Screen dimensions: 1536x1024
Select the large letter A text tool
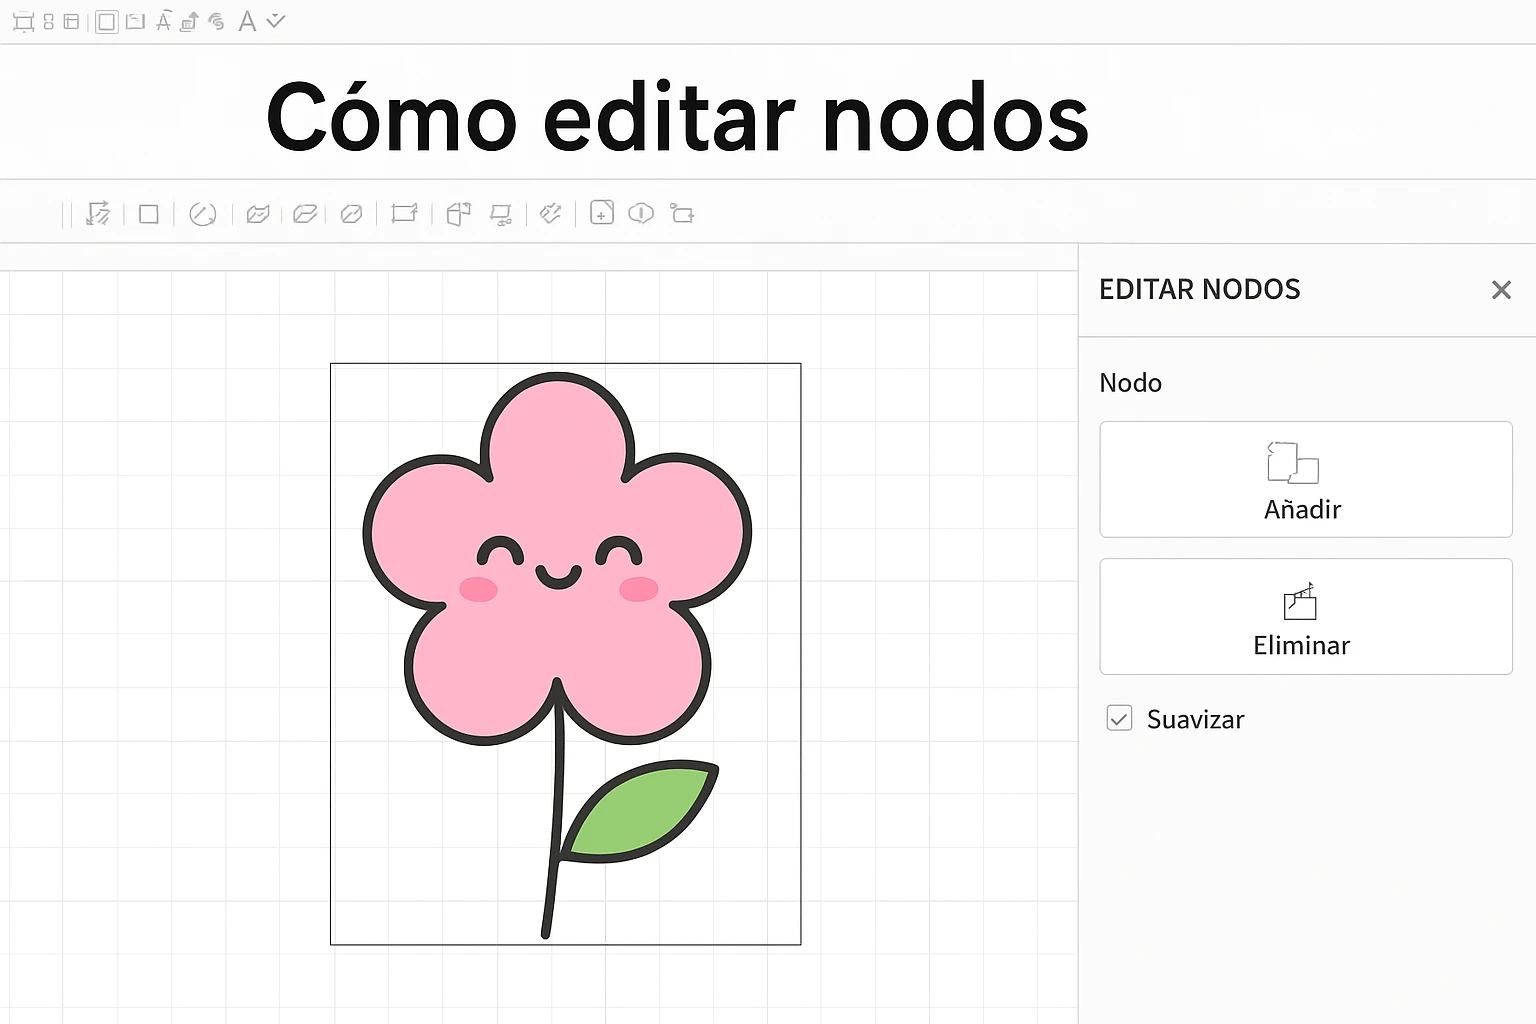click(247, 21)
